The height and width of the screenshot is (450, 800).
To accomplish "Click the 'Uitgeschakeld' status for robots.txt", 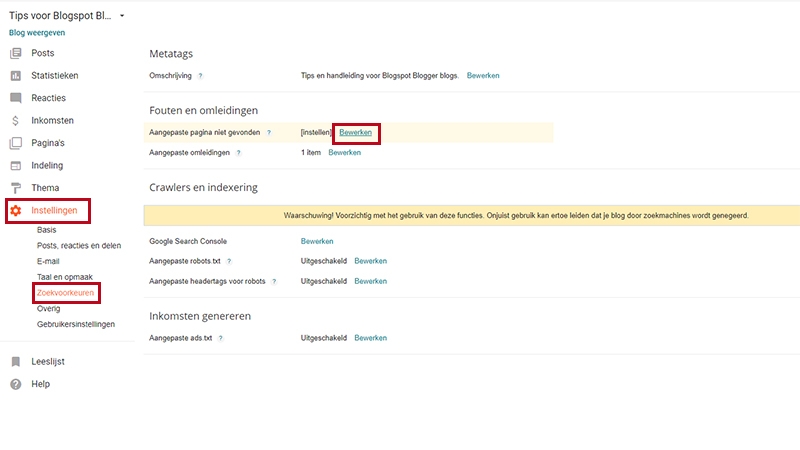I will point(323,261).
